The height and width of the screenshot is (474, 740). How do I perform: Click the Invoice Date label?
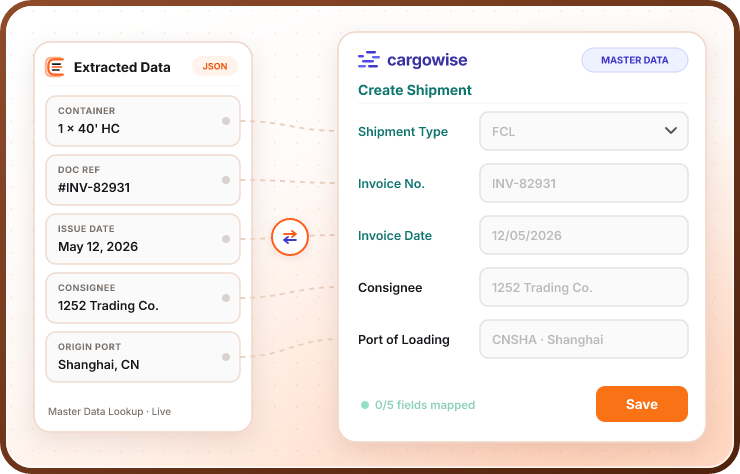[395, 236]
